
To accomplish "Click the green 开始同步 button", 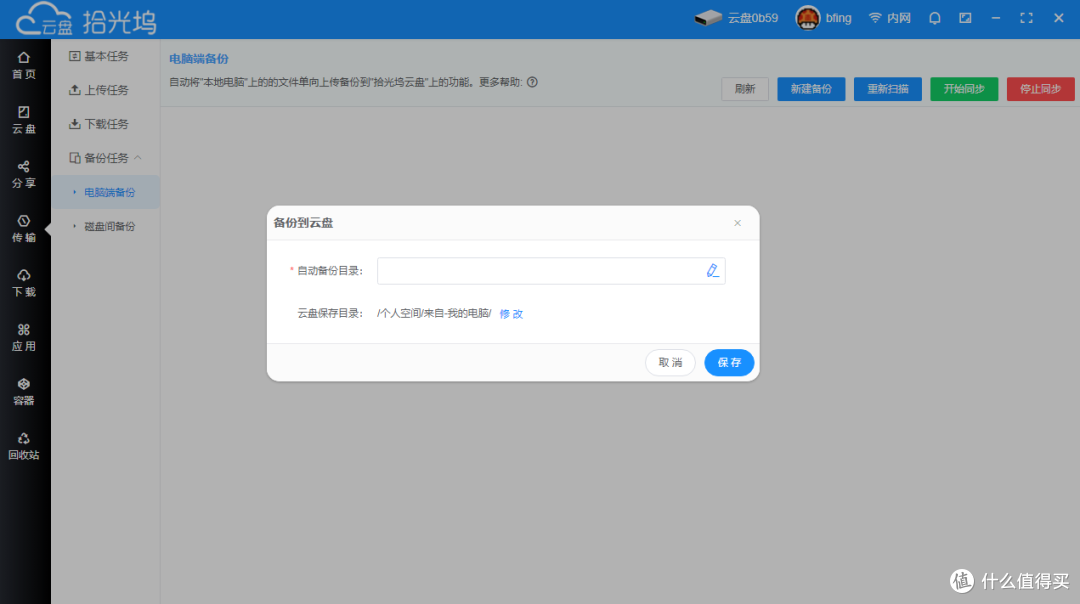I will tap(964, 89).
